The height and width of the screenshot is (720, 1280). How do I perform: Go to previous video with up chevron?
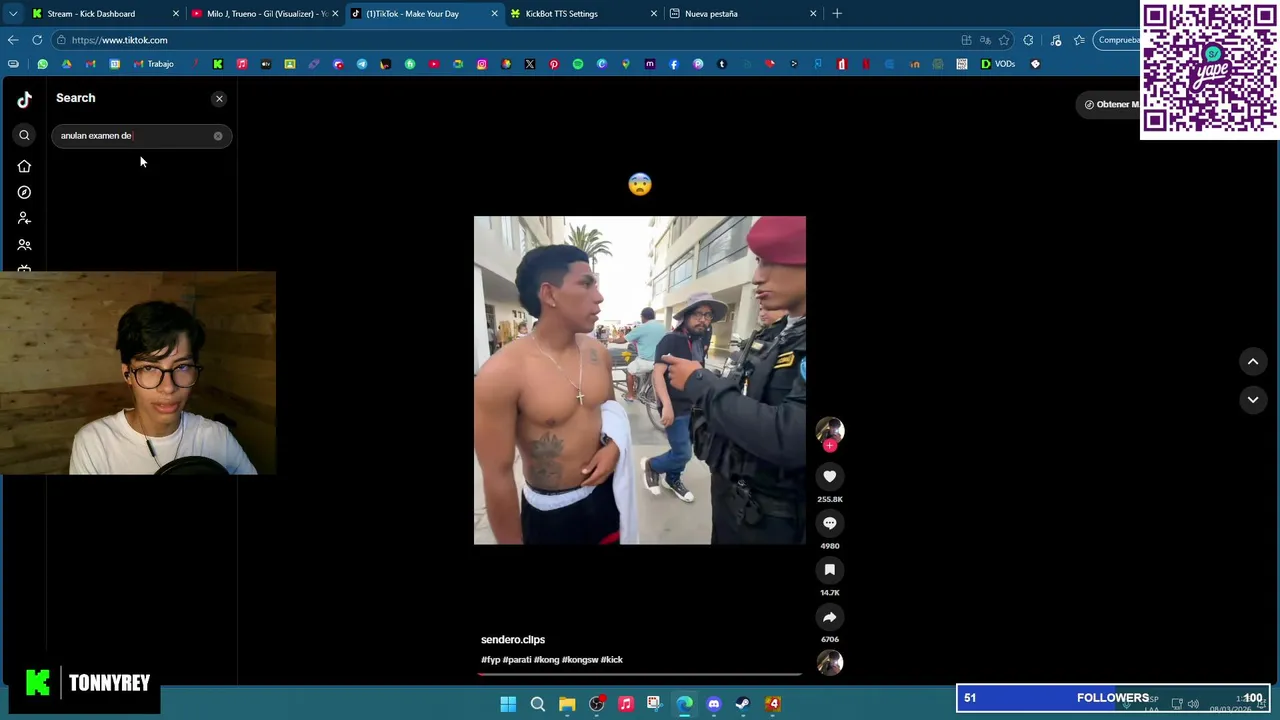(x=1253, y=362)
